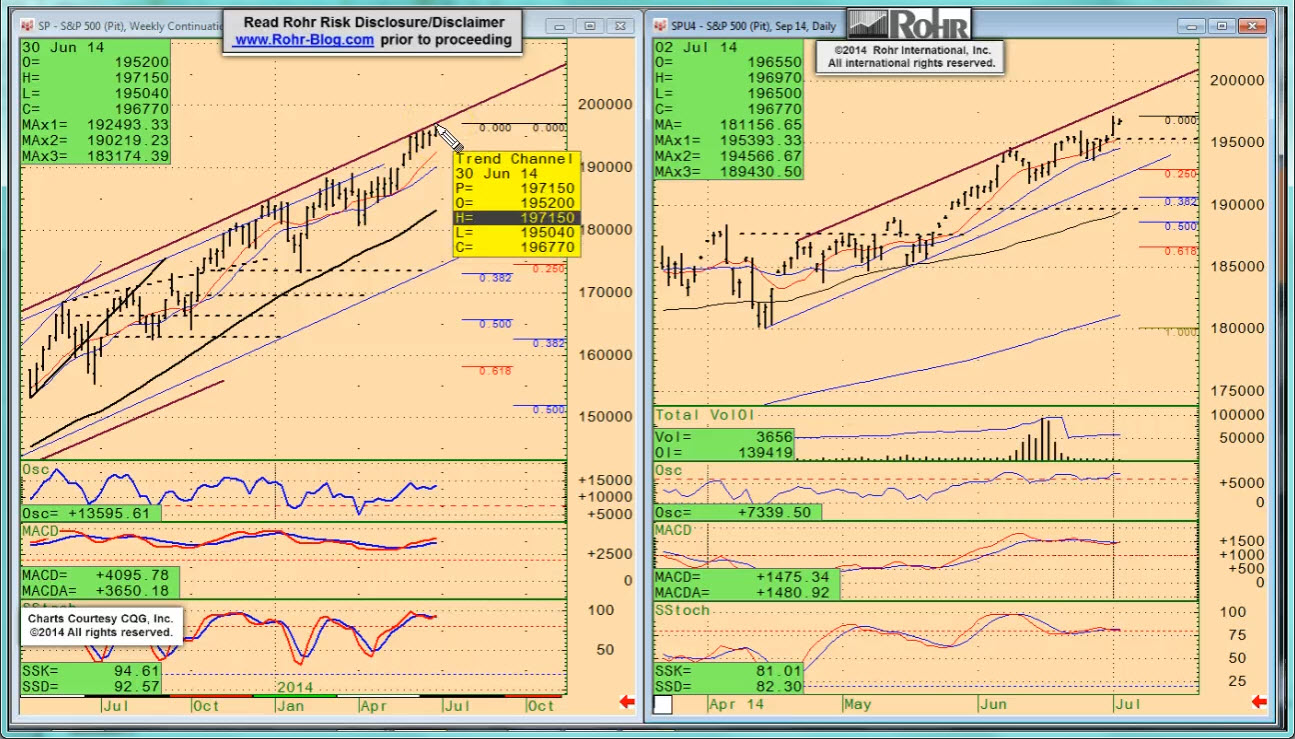This screenshot has height=739, width=1295.
Task: Click red arrow on daily chart time axis
Action: [1260, 702]
